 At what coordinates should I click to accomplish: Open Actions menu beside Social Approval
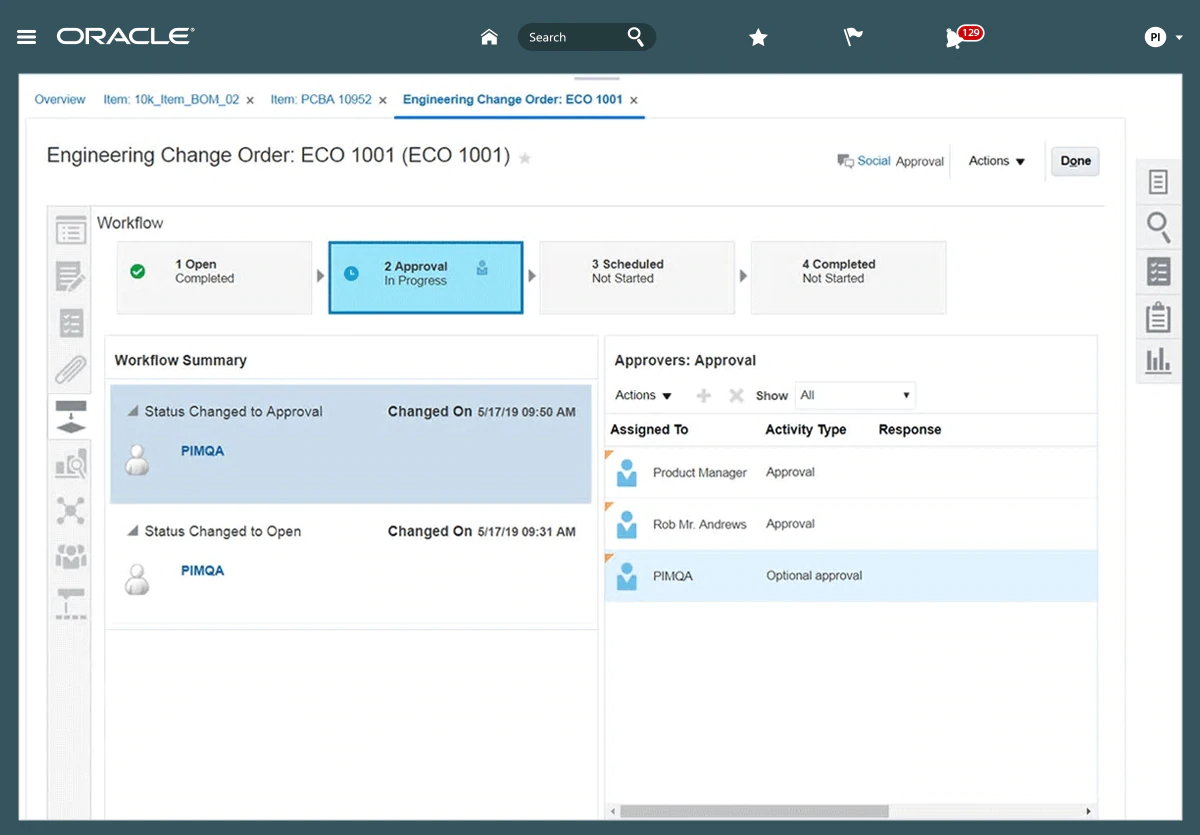tap(997, 161)
